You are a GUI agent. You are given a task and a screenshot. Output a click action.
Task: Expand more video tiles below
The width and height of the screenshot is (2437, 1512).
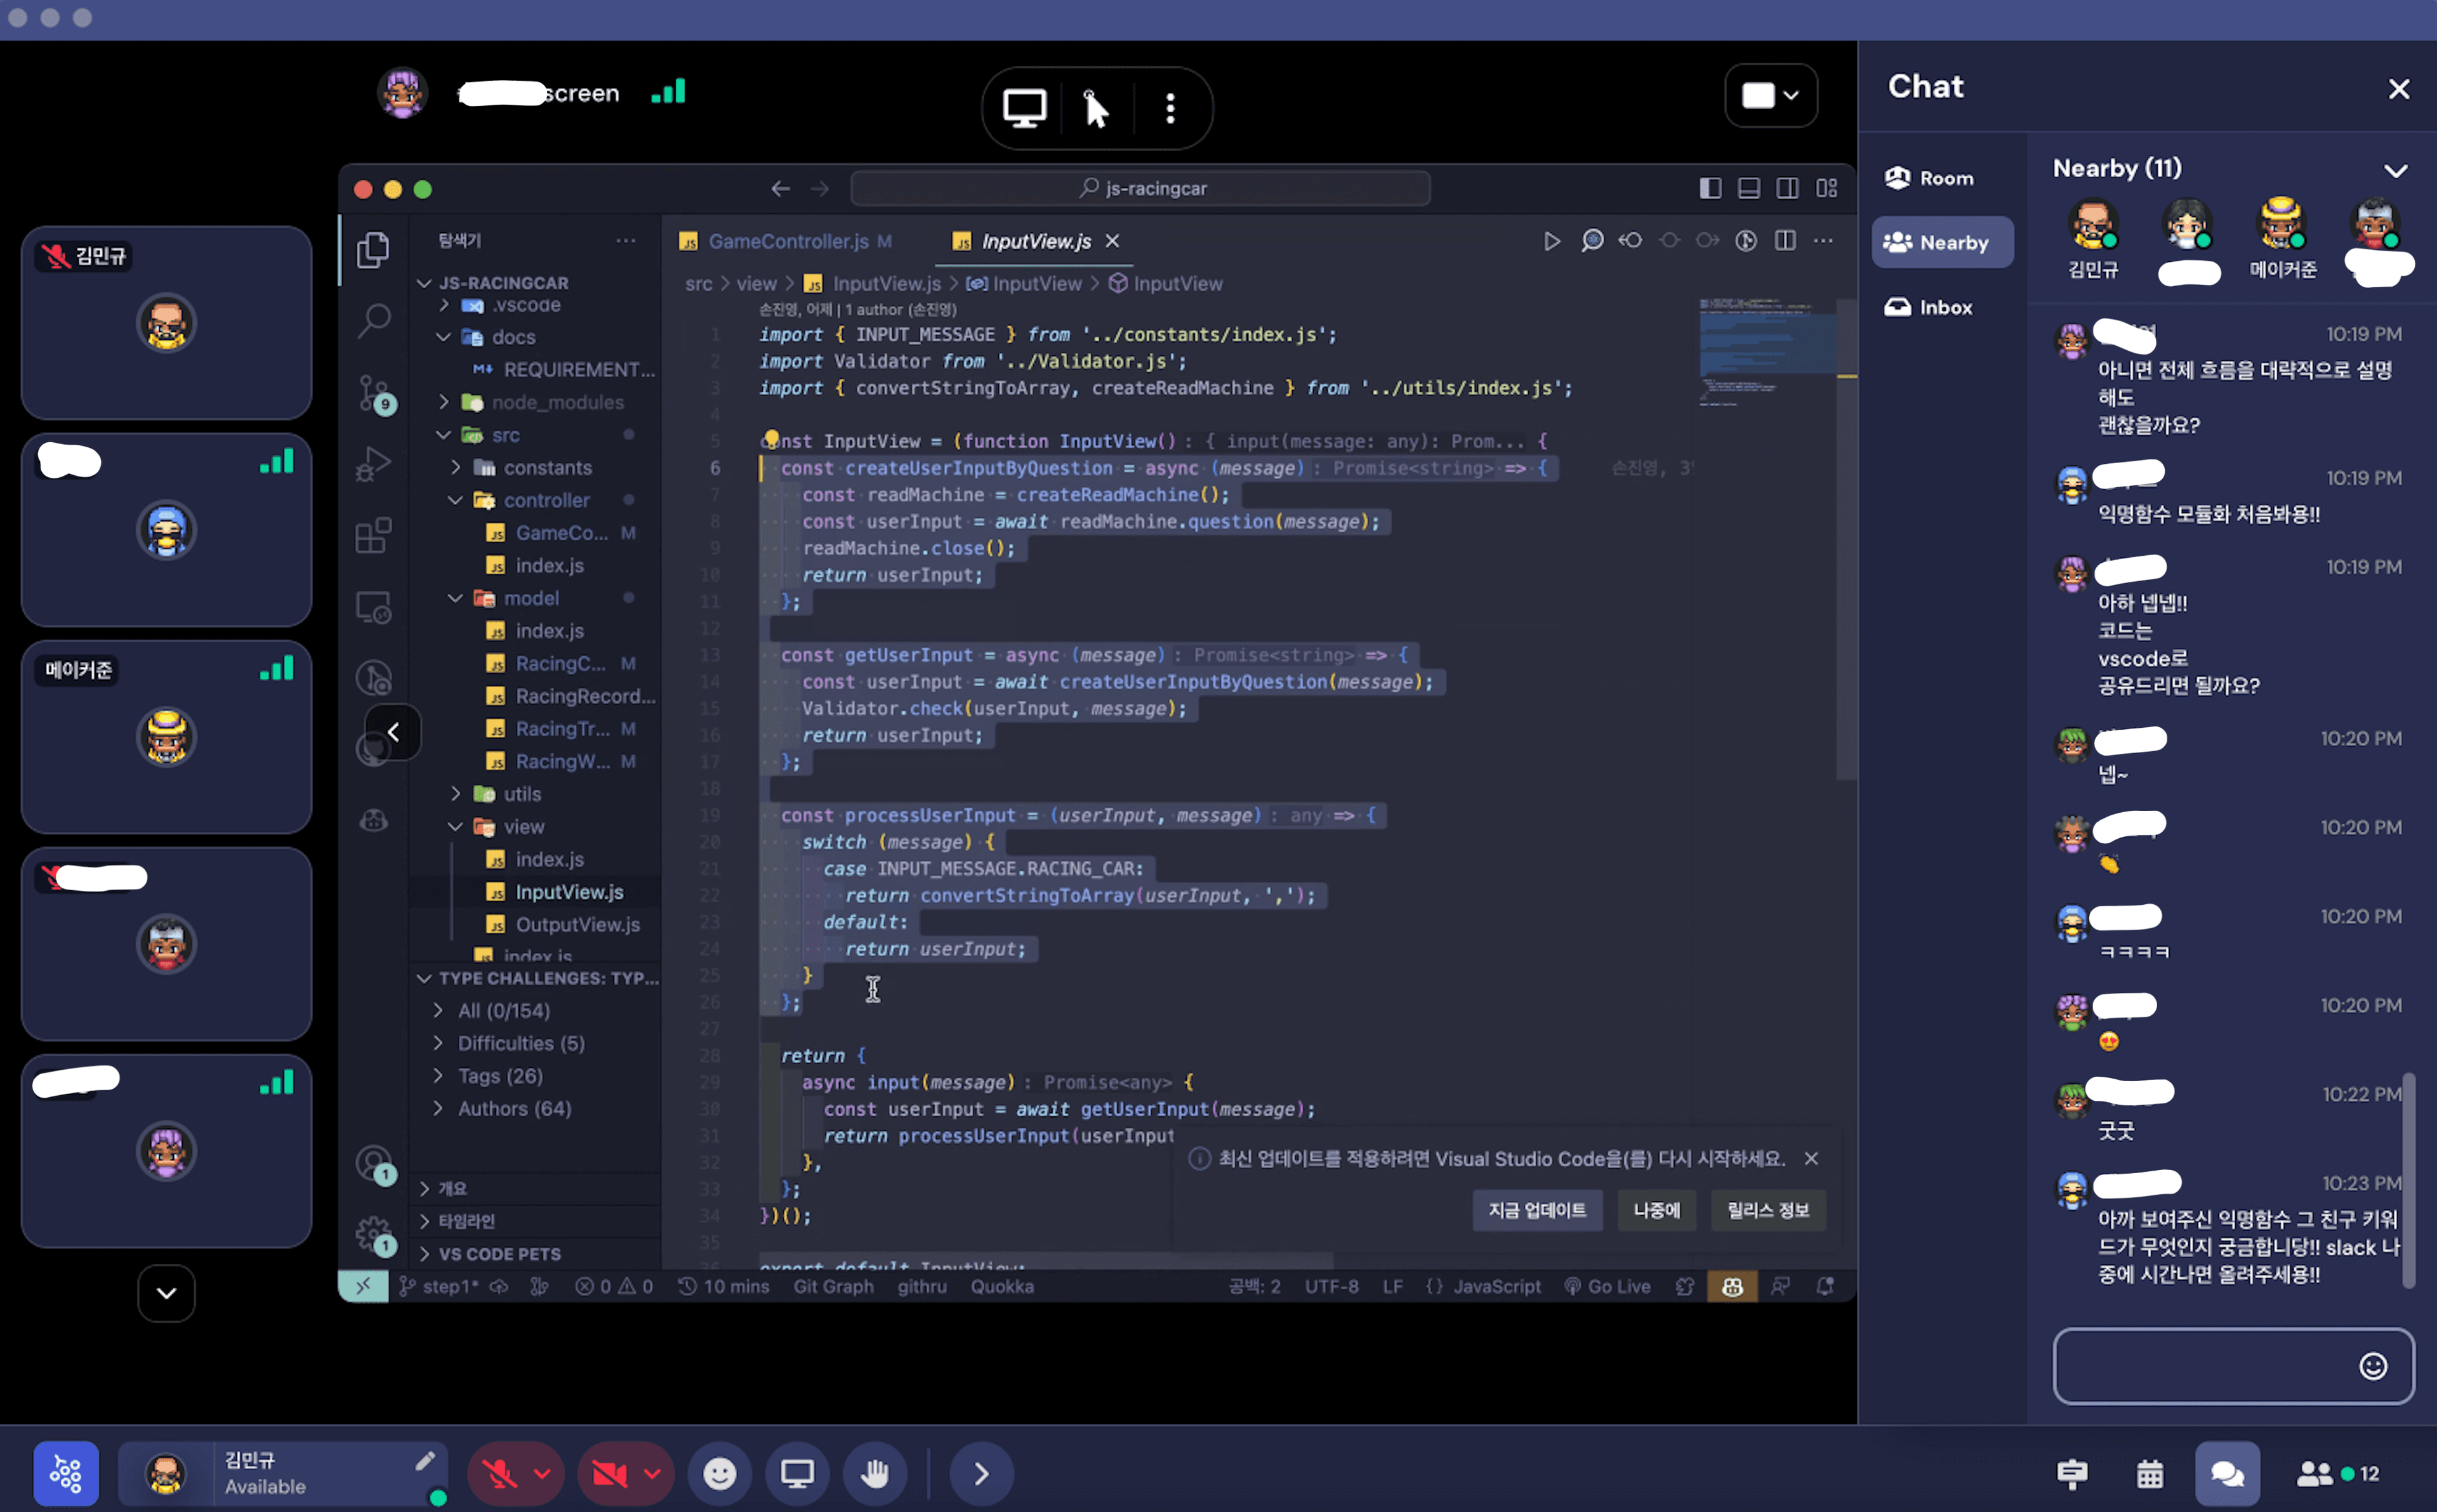tap(166, 1292)
